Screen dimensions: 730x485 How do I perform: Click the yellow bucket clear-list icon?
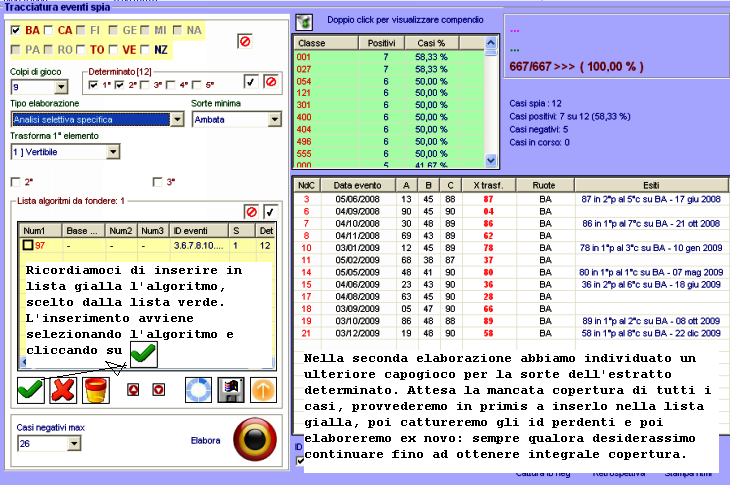pos(97,387)
